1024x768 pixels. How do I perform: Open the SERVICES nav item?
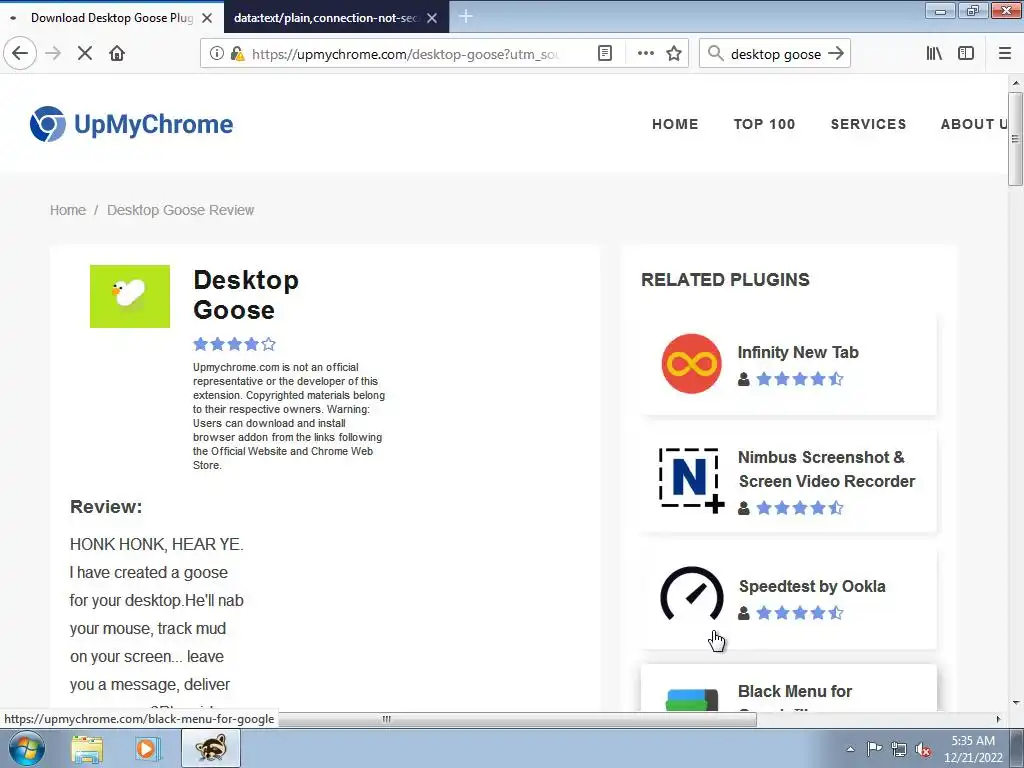[868, 124]
